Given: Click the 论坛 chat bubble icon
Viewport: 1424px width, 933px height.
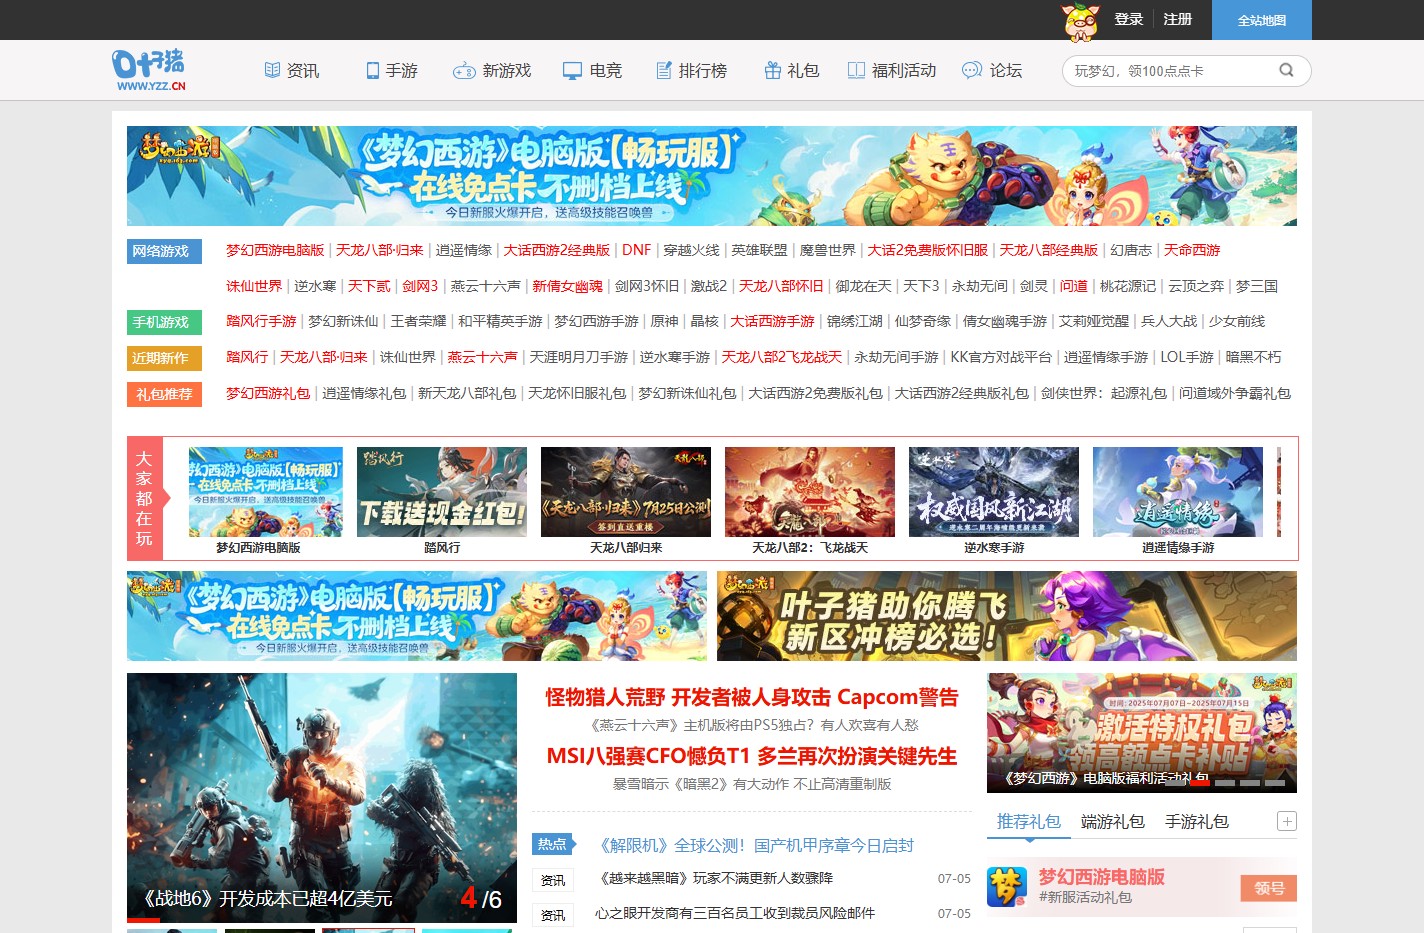Looking at the screenshot, I should (972, 70).
